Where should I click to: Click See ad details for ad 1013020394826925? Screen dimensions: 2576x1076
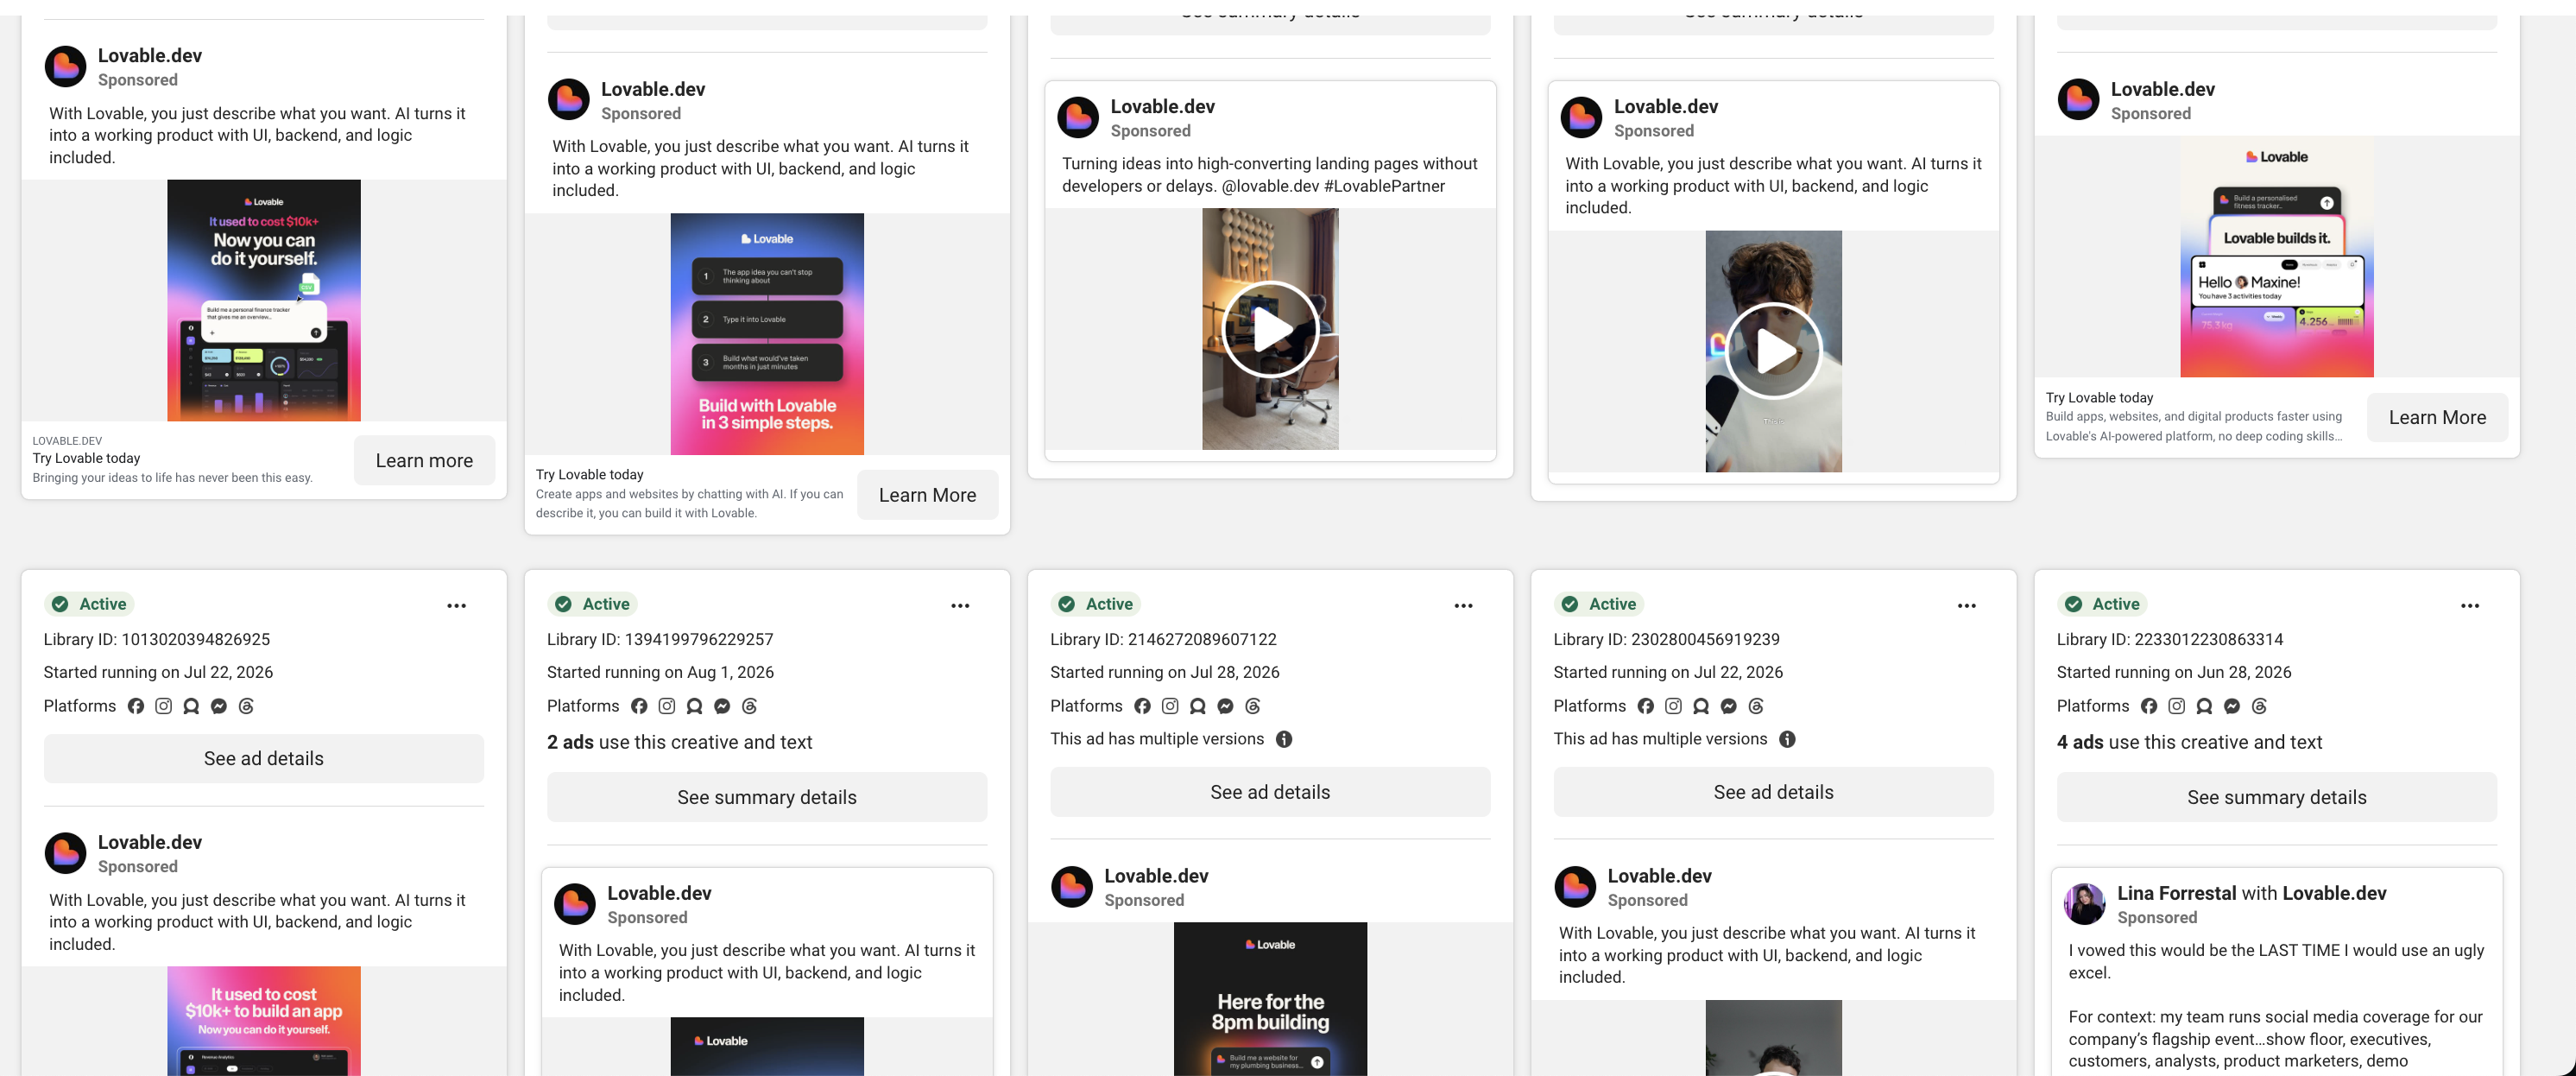(264, 758)
